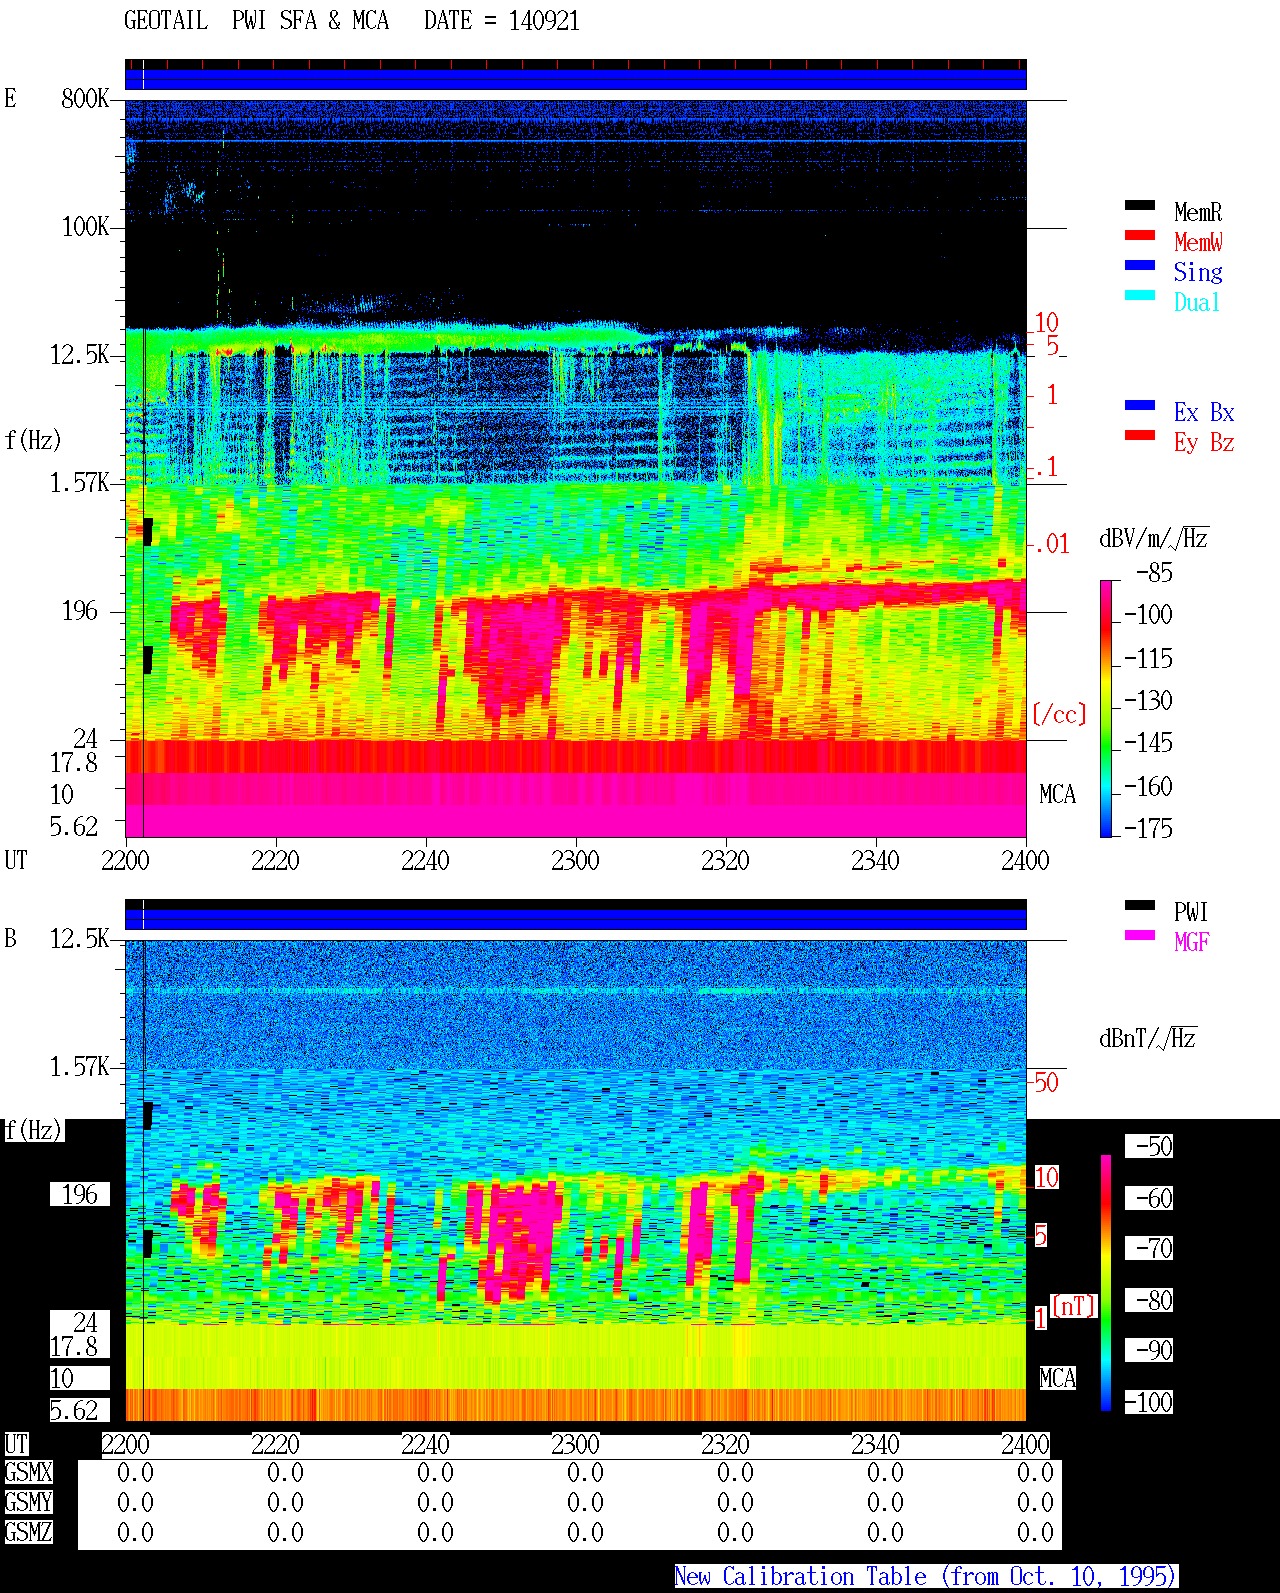Click the blue status bar above E spectrogram
The height and width of the screenshot is (1593, 1280).
click(x=576, y=79)
